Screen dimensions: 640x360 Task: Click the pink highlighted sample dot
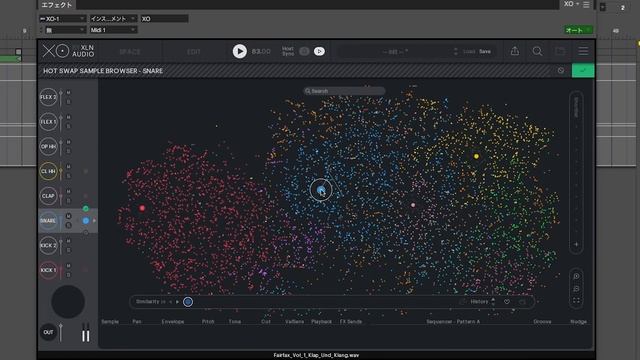[413, 205]
